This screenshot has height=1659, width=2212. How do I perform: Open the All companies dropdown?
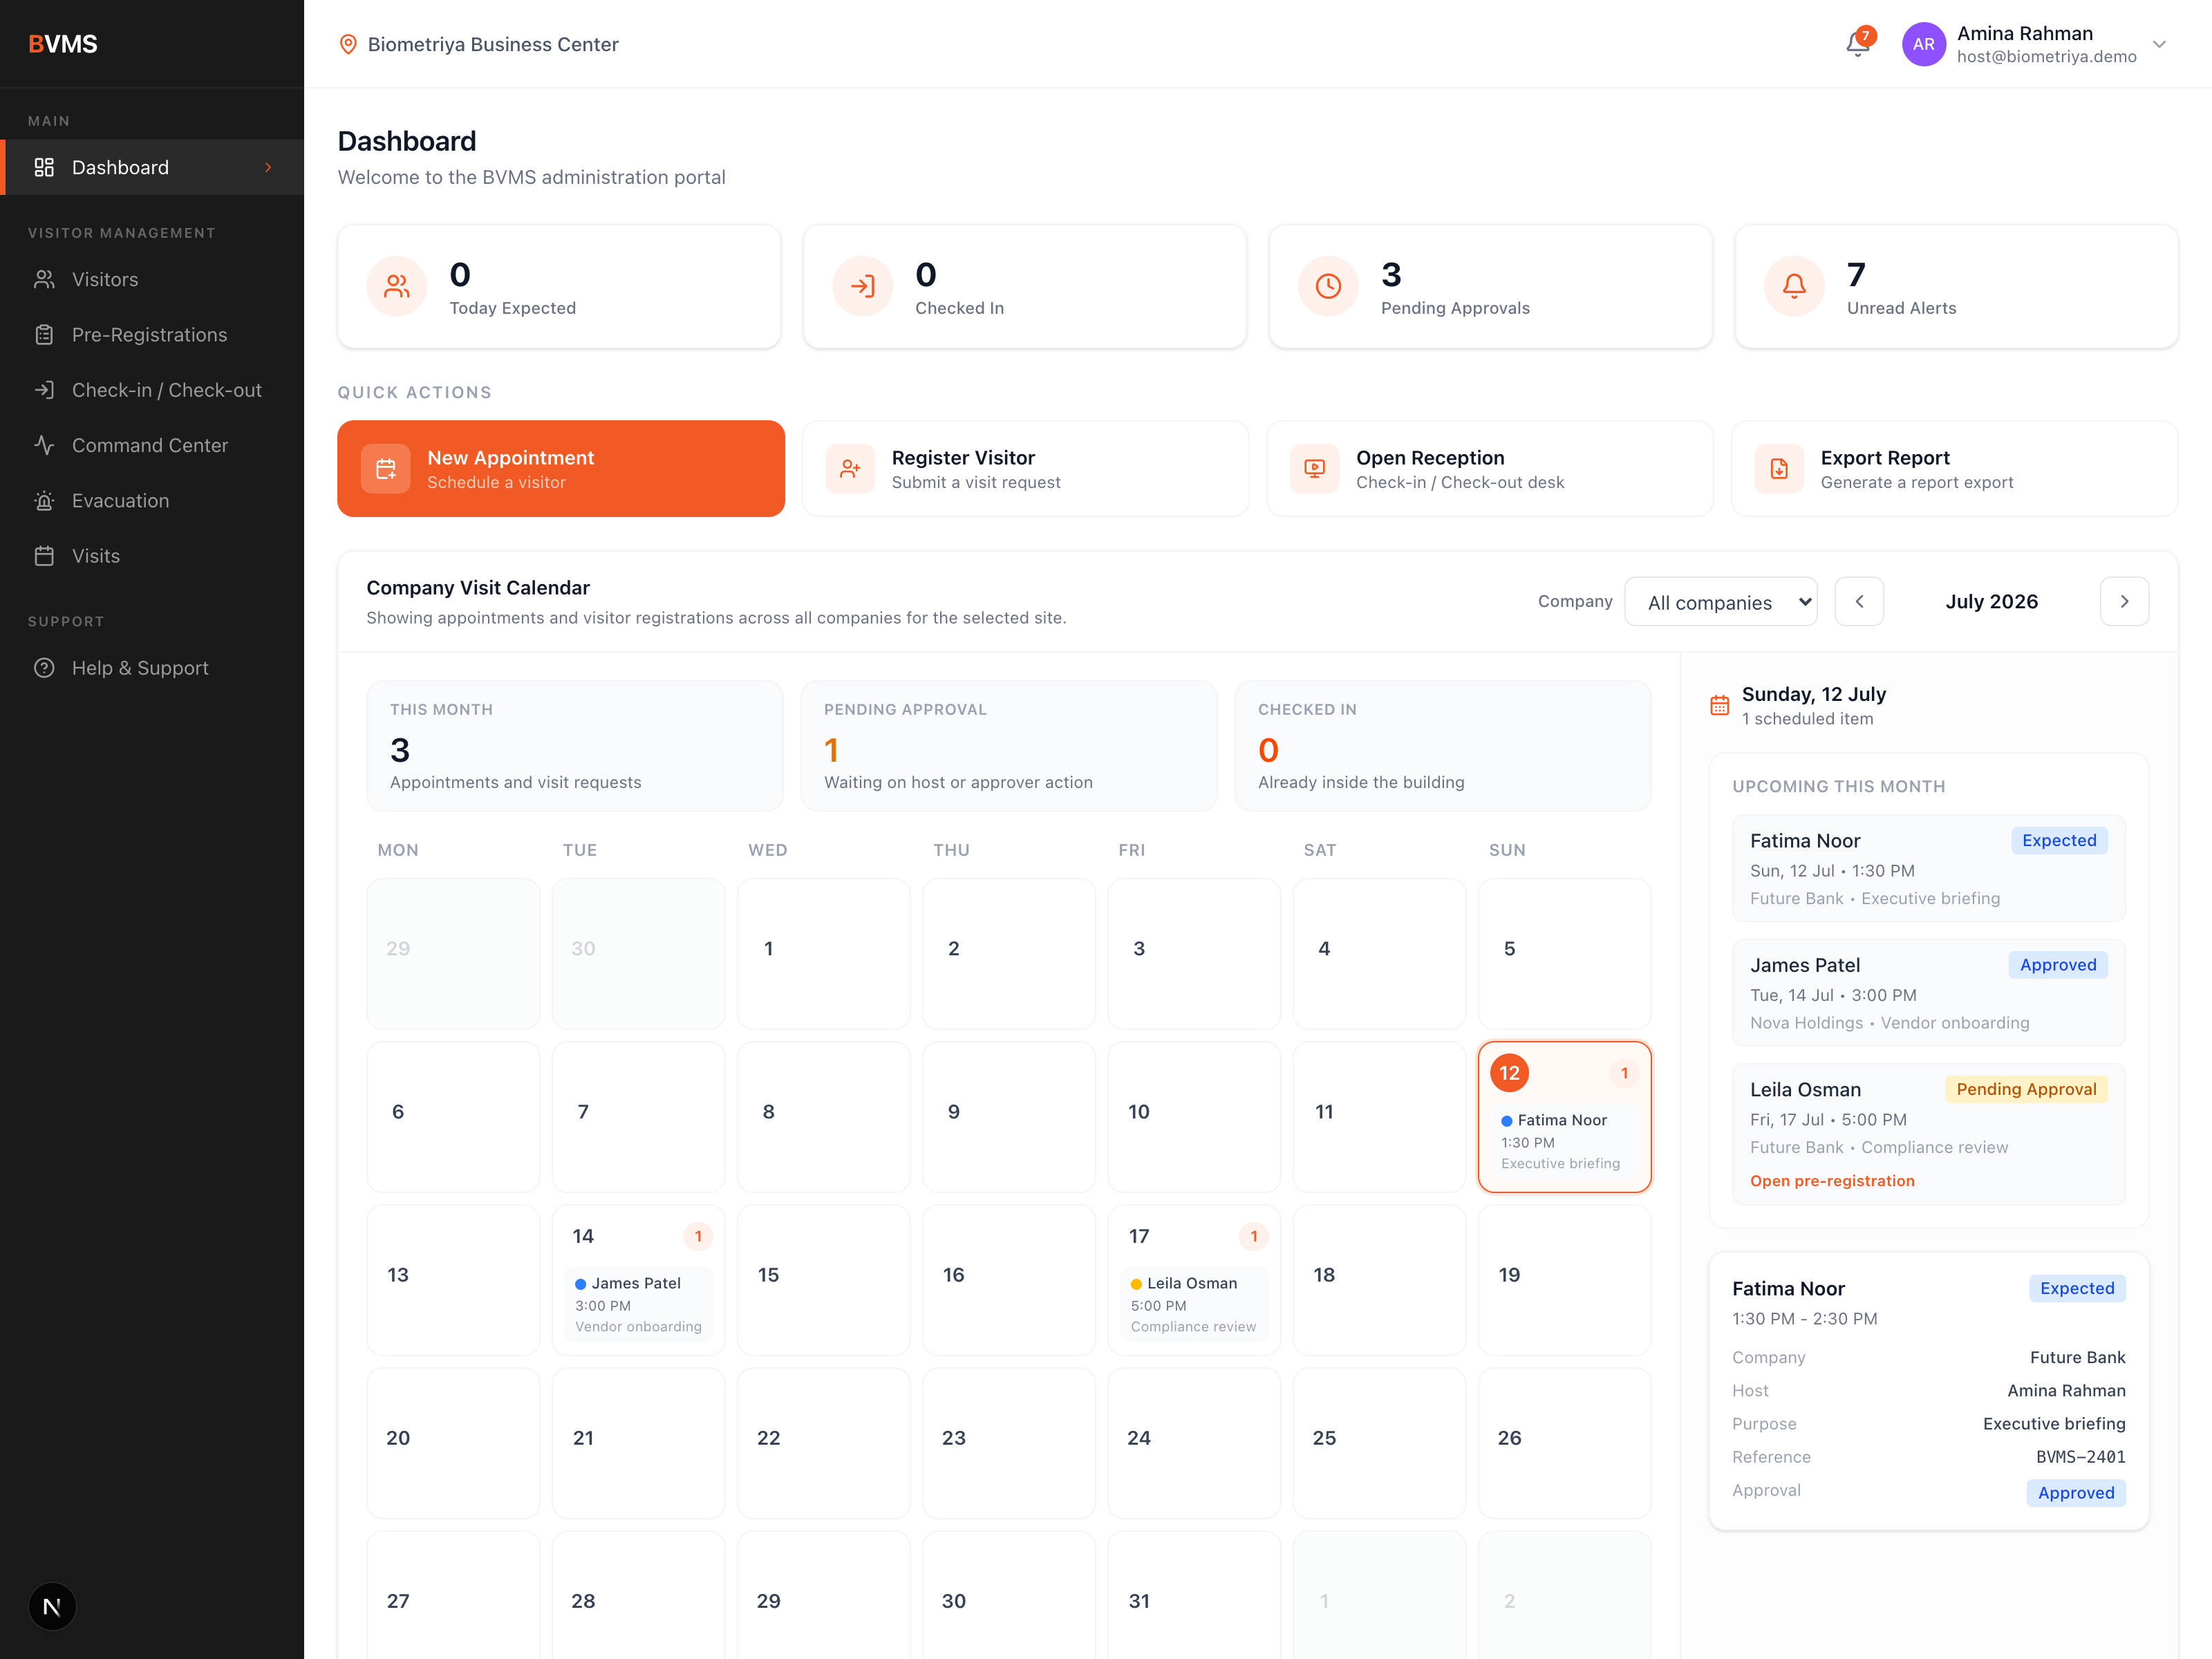click(x=1720, y=602)
